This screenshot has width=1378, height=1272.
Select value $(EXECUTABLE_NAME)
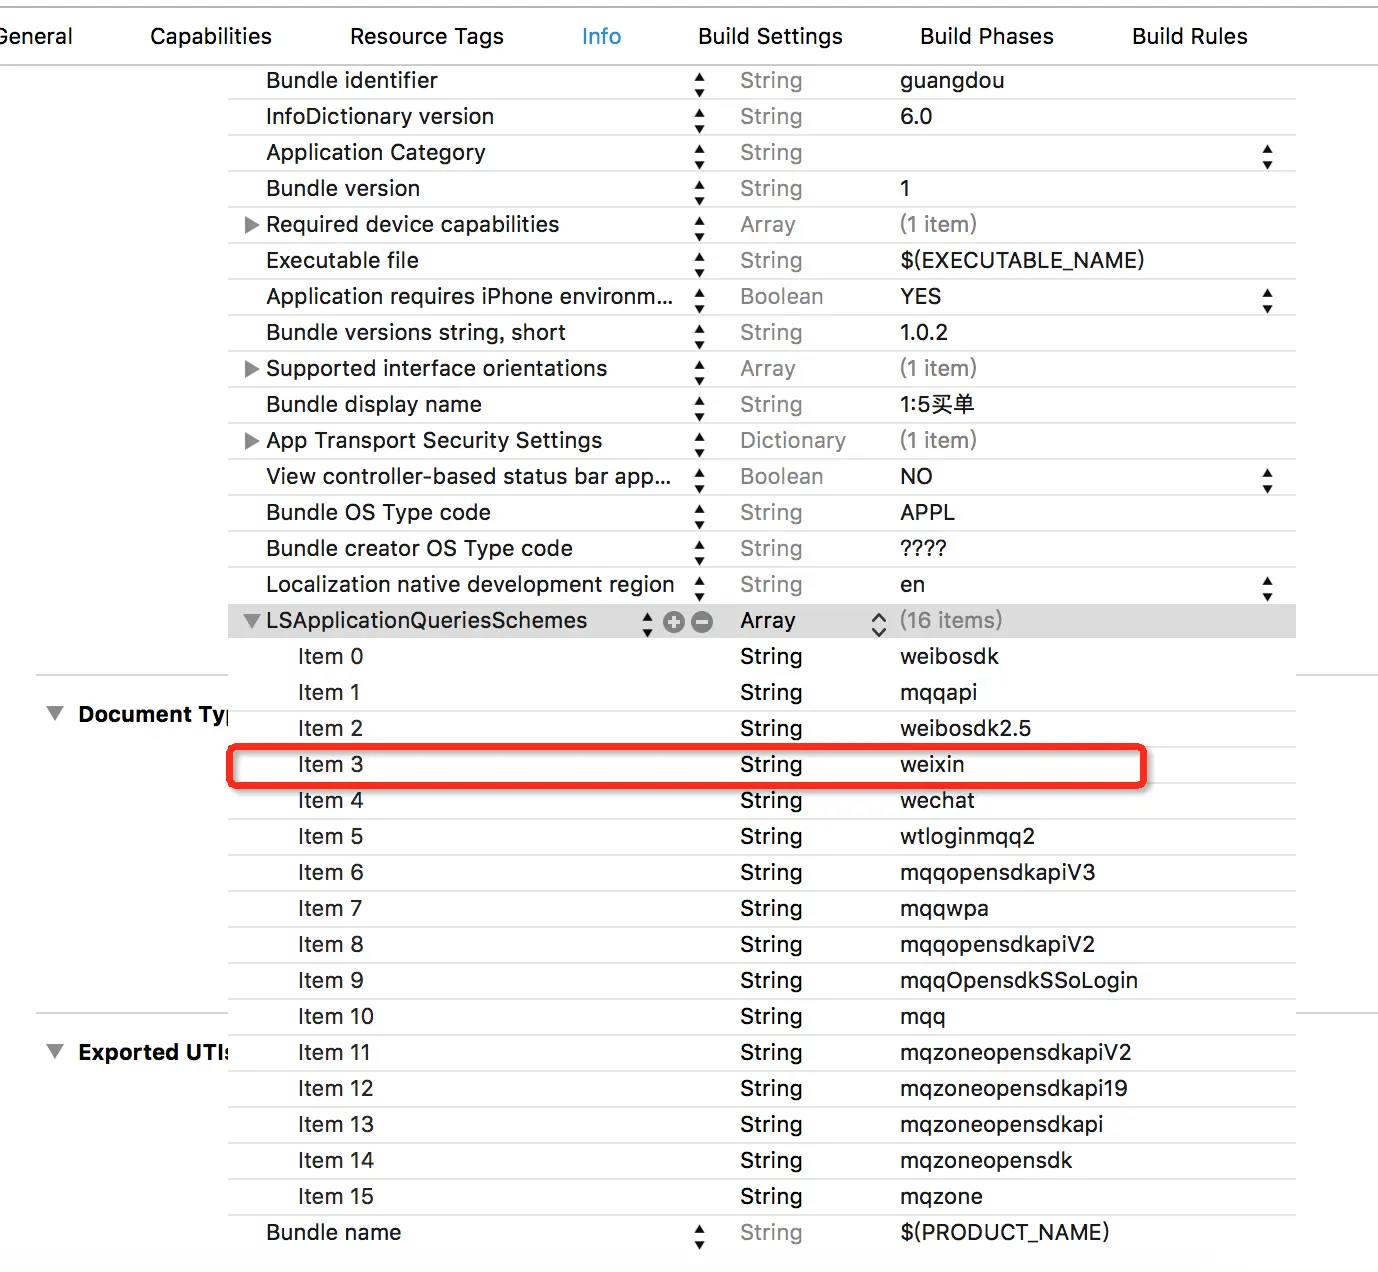[x=1022, y=260]
